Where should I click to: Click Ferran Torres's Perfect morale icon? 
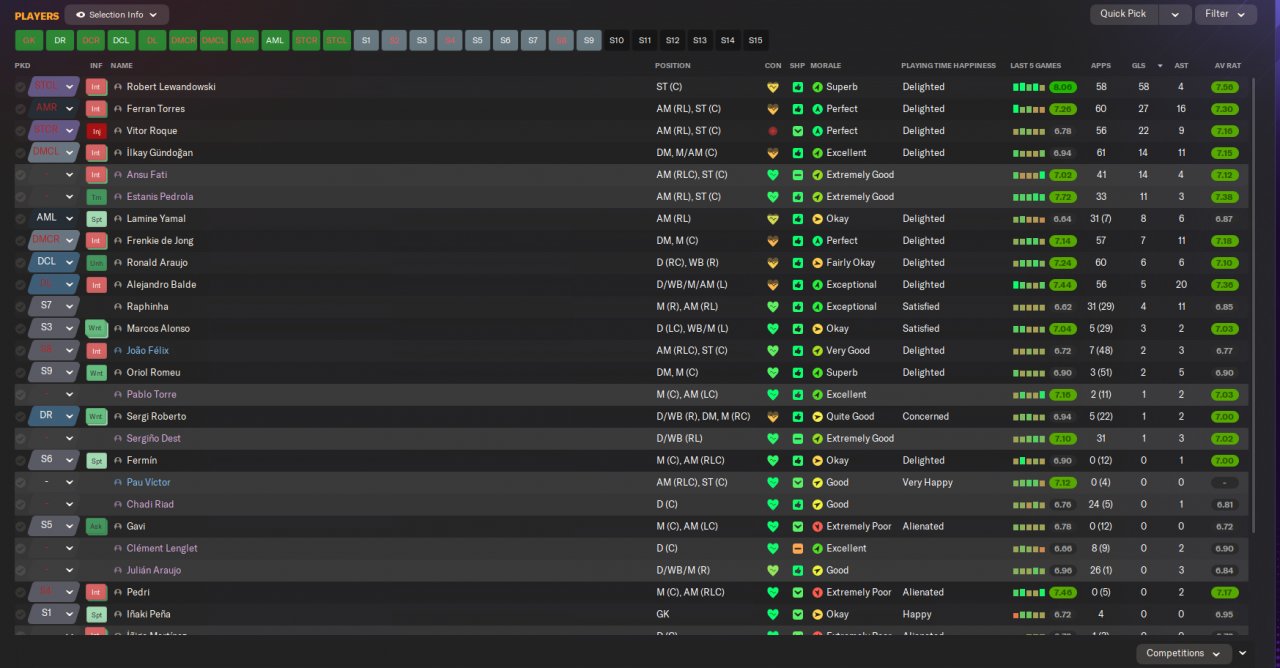tap(818, 109)
